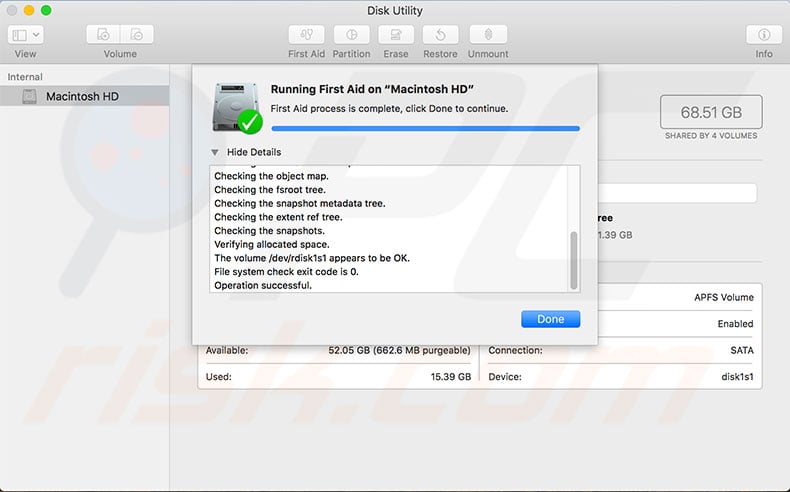
Task: Click "File system check exit code is 0."
Action: 286,271
